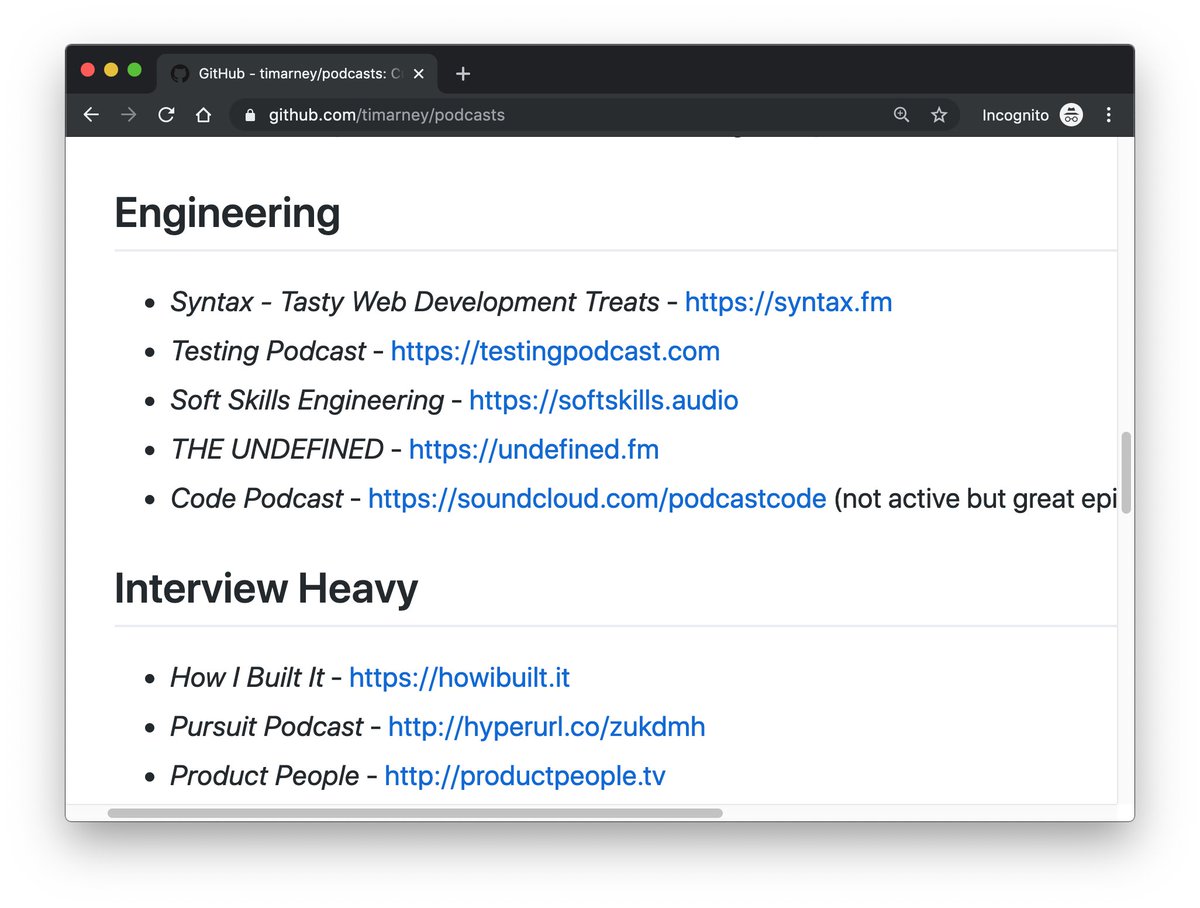1200x908 pixels.
Task: Open the https://syntax.fm link
Action: [788, 302]
